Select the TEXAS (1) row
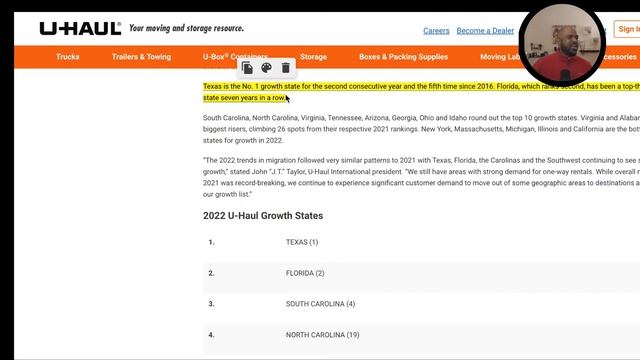640x360 pixels. 421,242
